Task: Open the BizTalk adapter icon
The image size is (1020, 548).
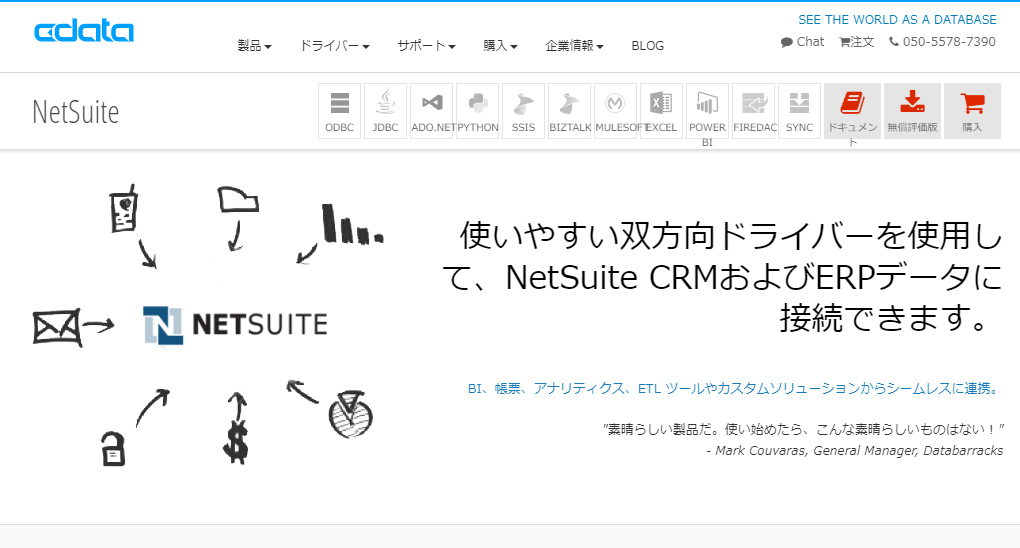Action: coord(570,111)
